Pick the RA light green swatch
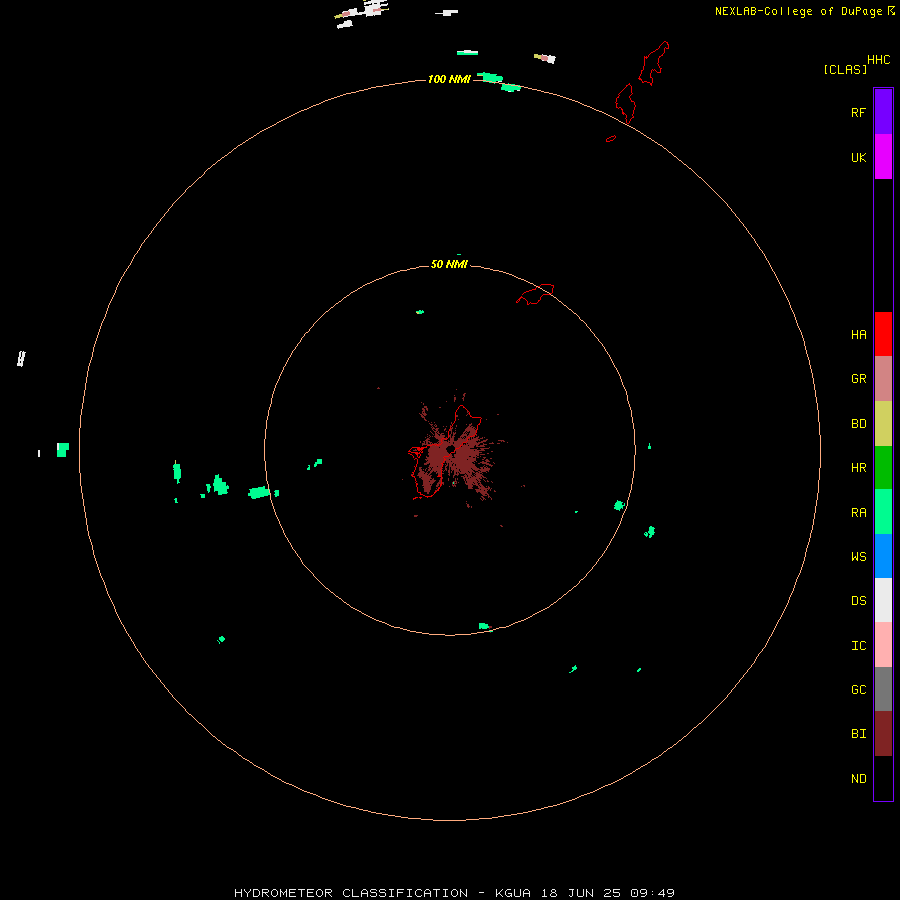 883,512
